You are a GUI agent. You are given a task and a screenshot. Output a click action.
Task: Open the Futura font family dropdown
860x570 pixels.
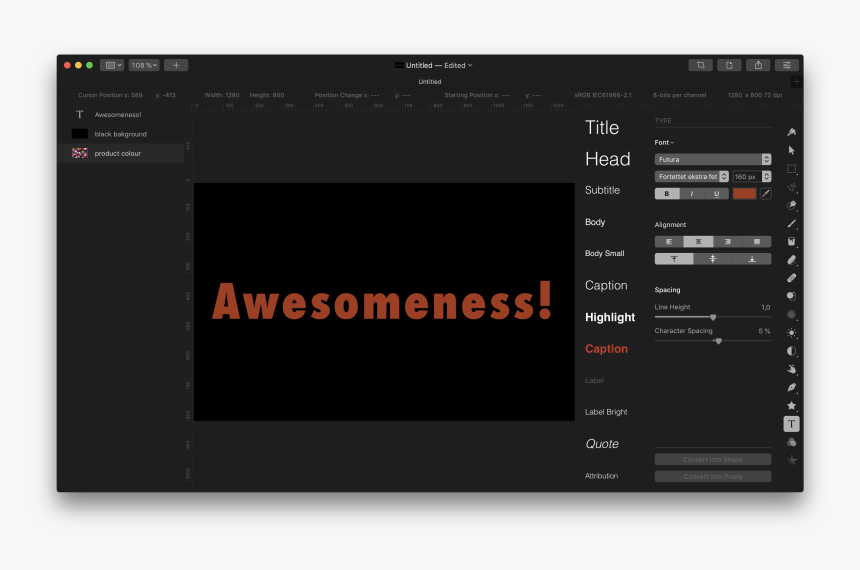[x=712, y=159]
